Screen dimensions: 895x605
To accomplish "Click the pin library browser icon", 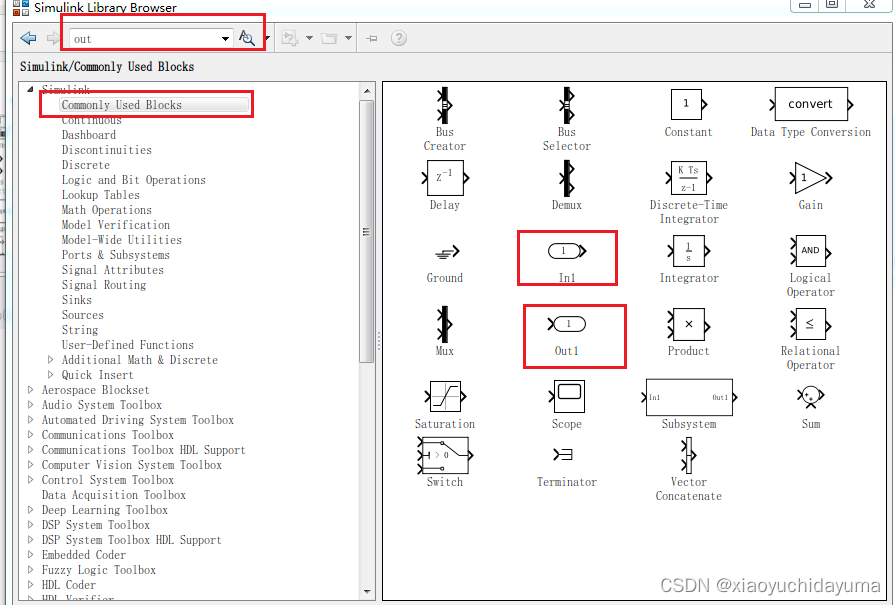I will [372, 38].
